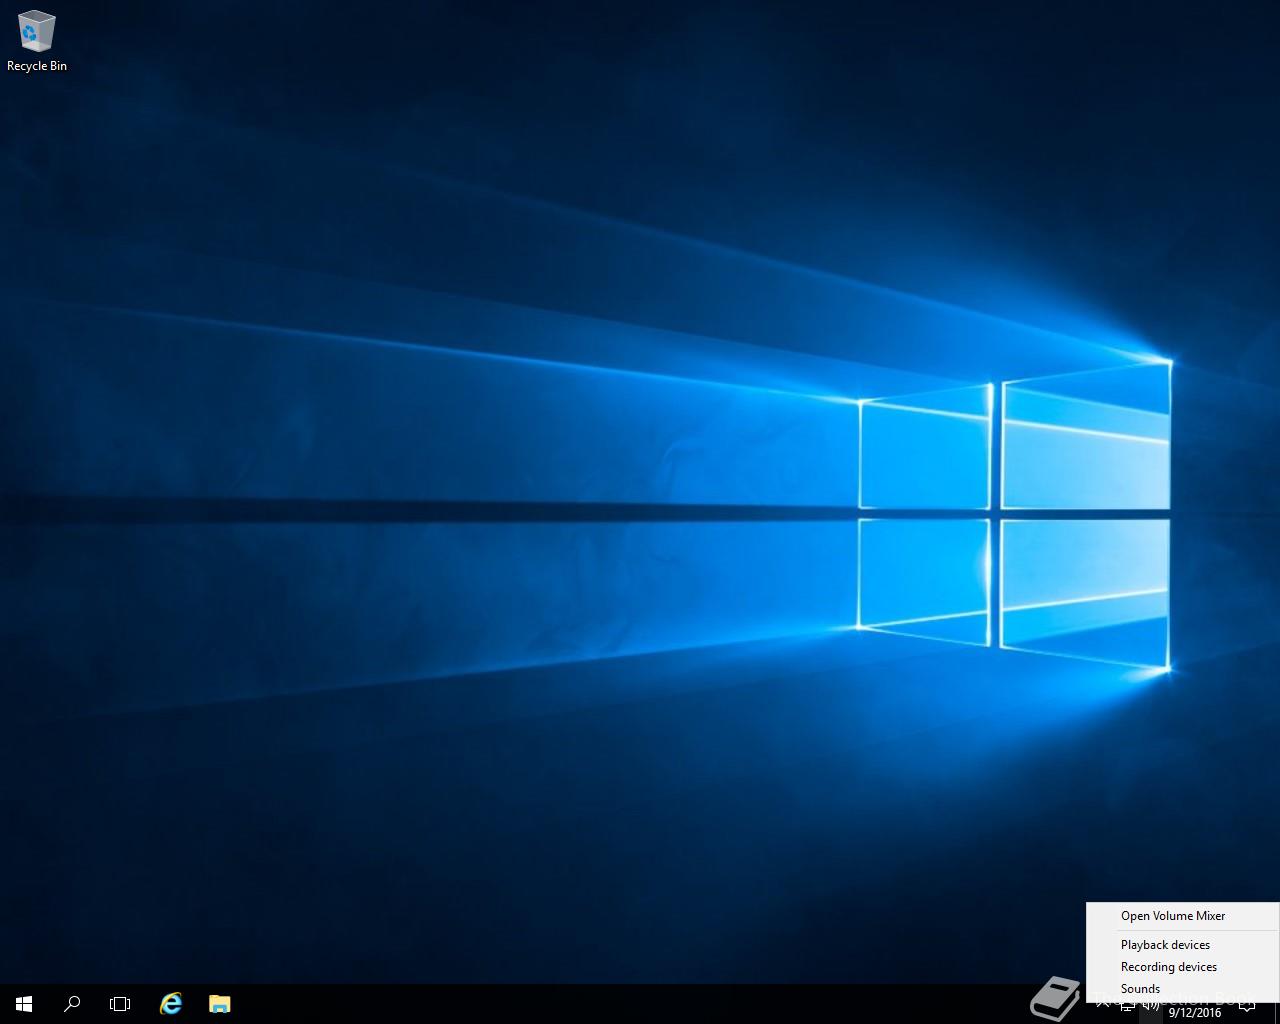Viewport: 1280px width, 1024px height.
Task: Open the Windows Start menu
Action: [24, 1004]
